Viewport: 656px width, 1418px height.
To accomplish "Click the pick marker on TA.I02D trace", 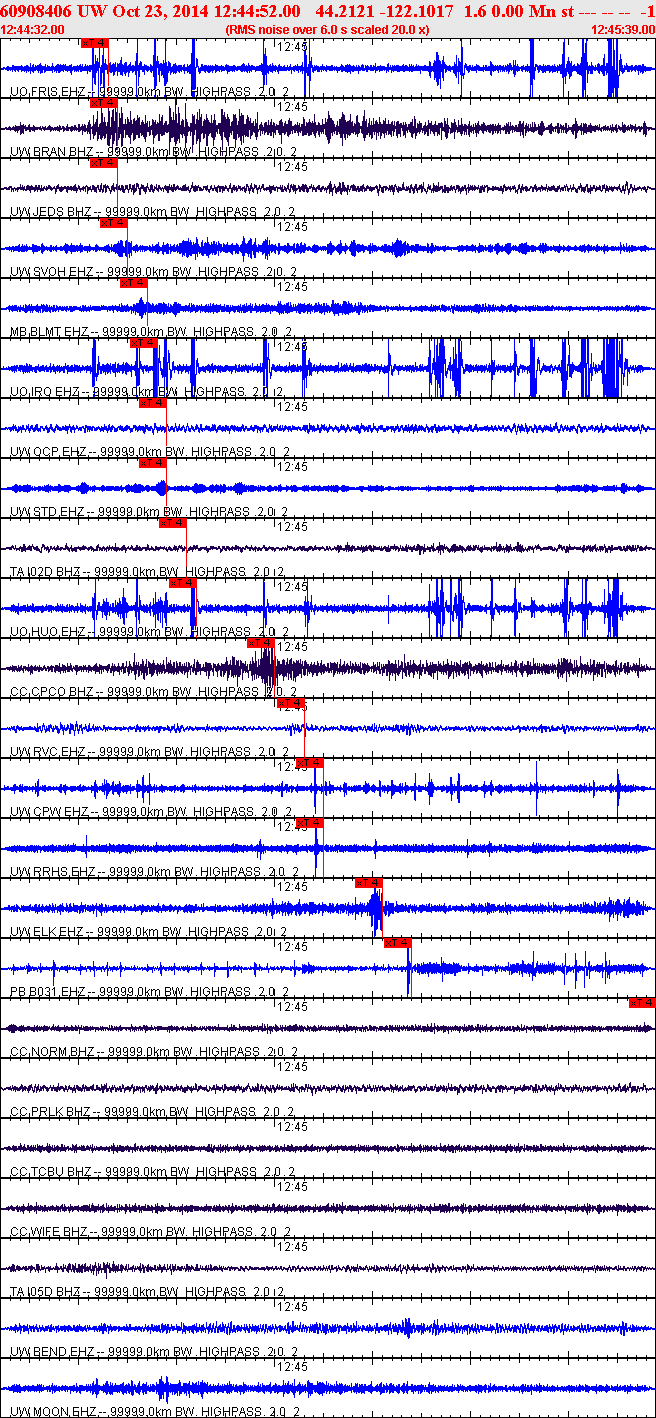I will [173, 523].
